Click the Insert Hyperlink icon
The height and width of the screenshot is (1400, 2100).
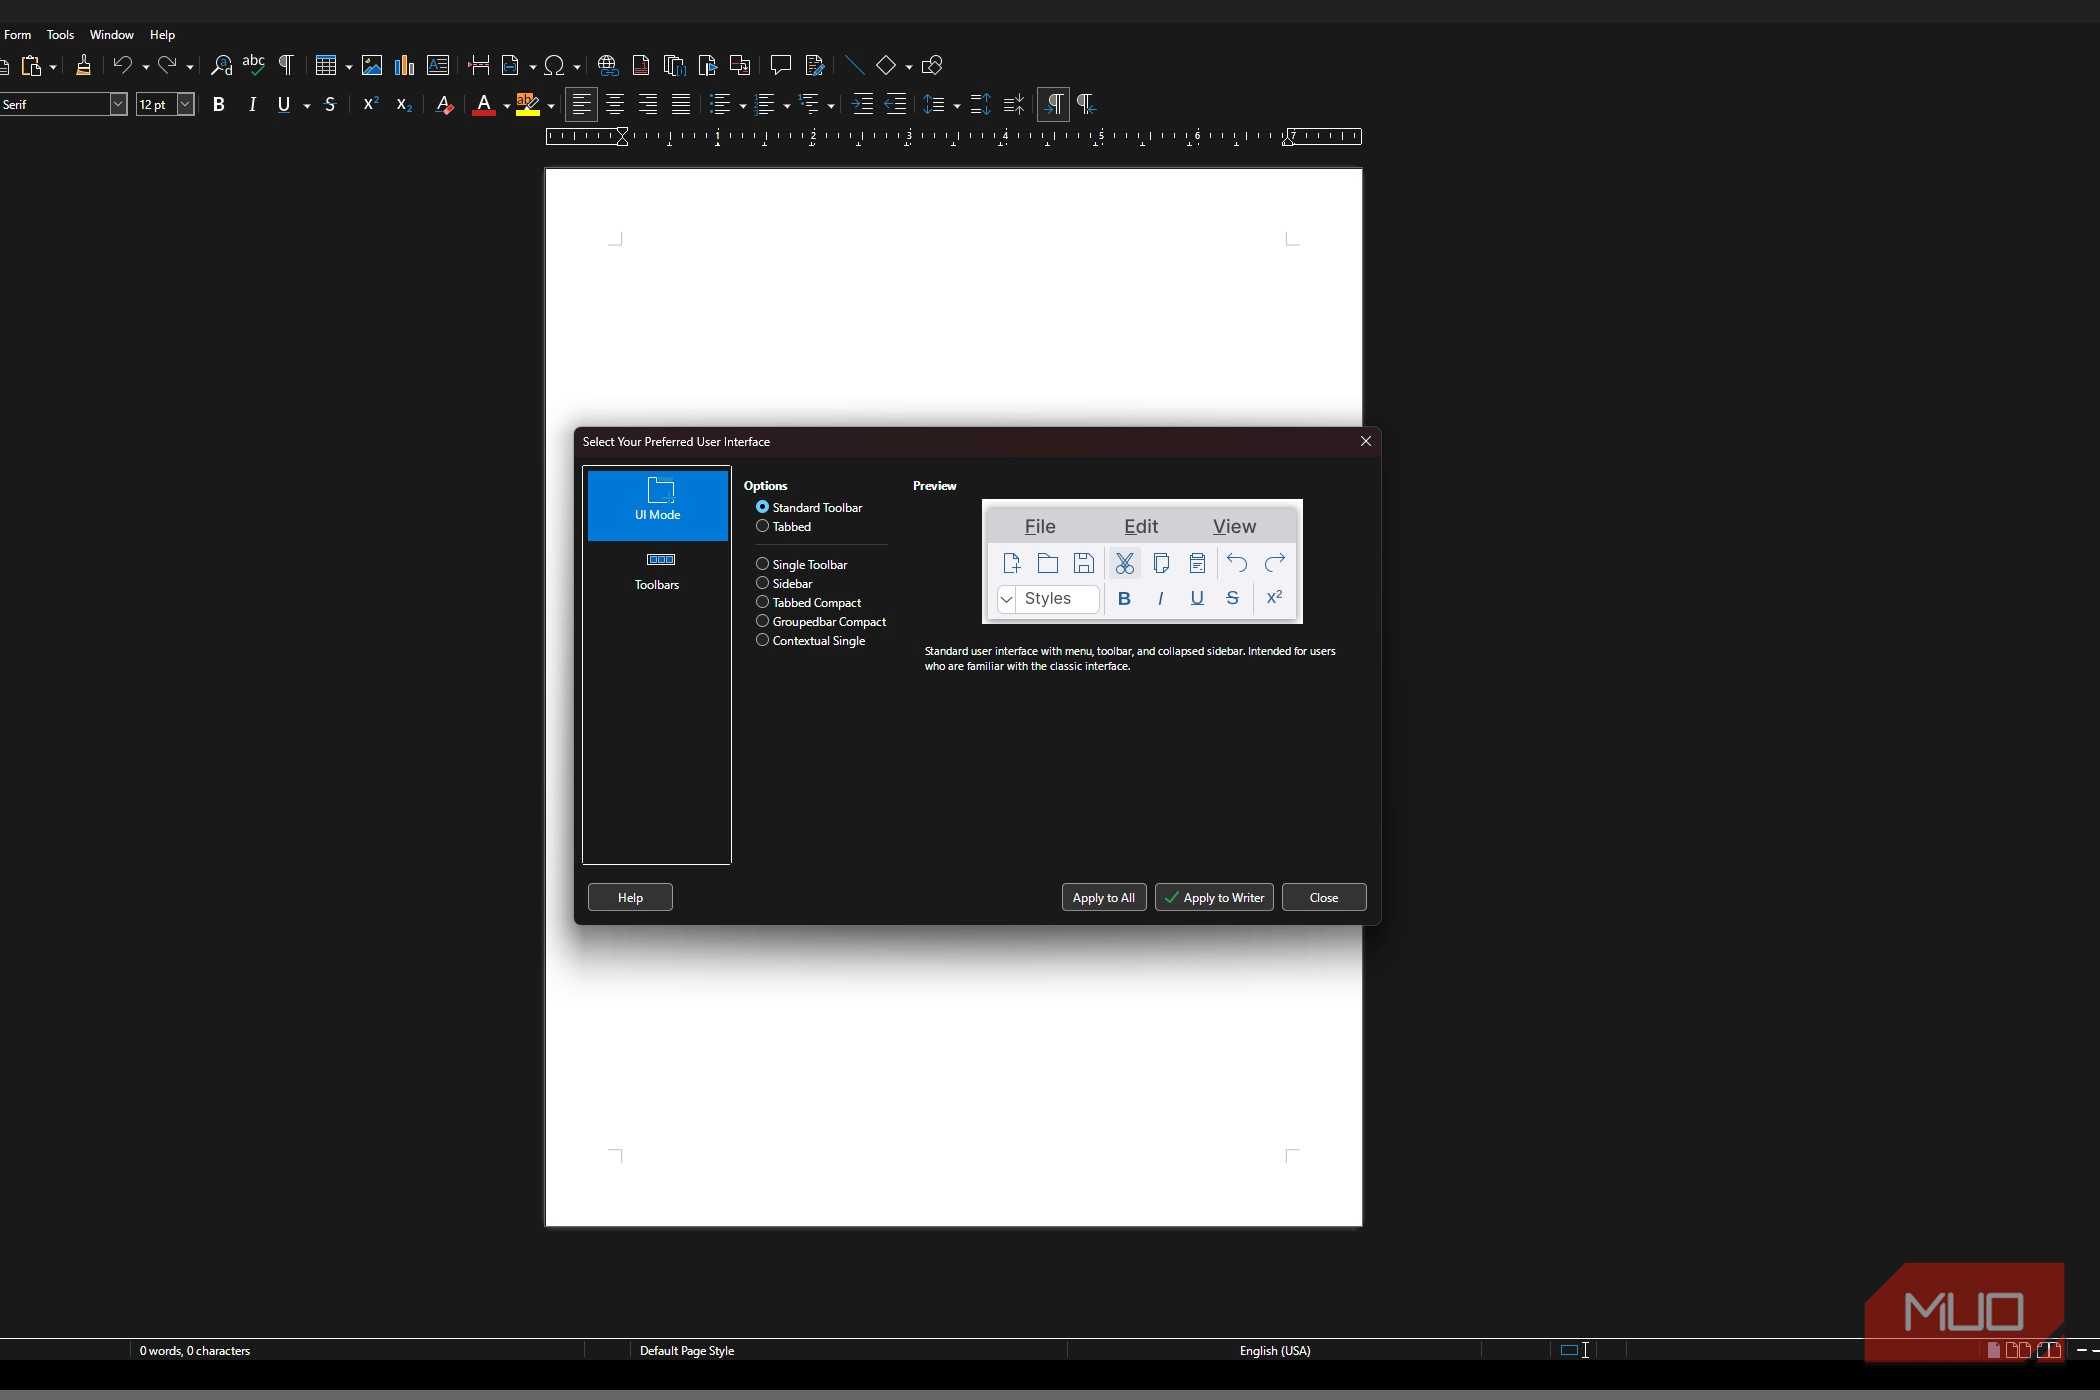(x=607, y=66)
